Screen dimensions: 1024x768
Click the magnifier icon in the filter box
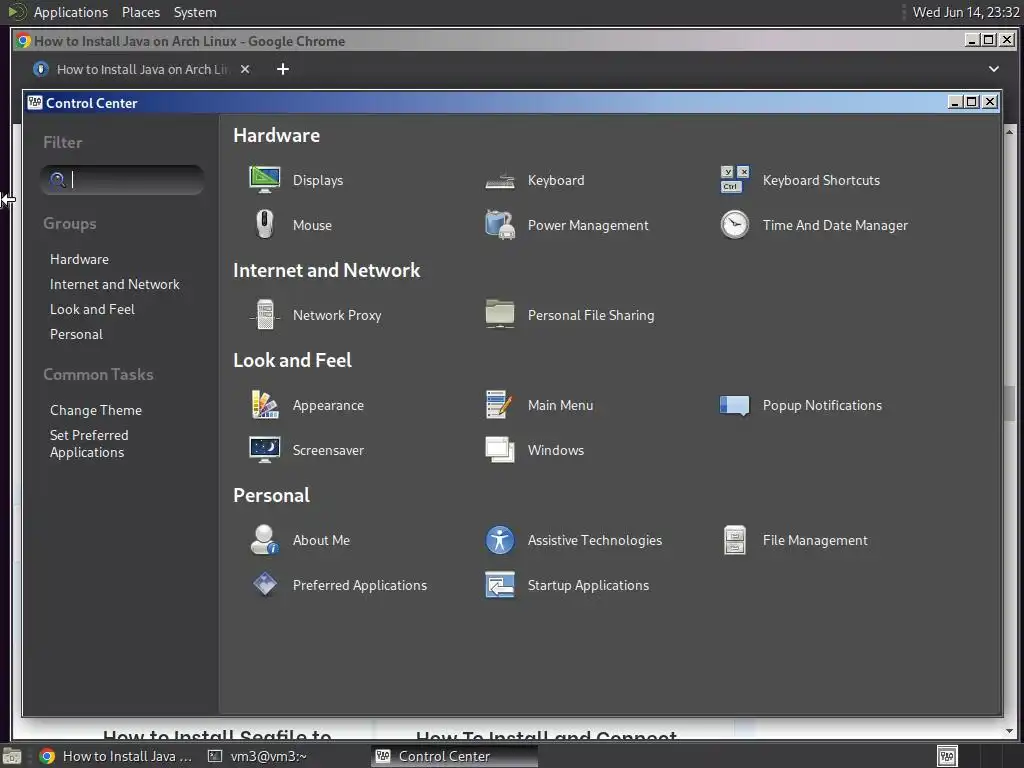(x=57, y=180)
